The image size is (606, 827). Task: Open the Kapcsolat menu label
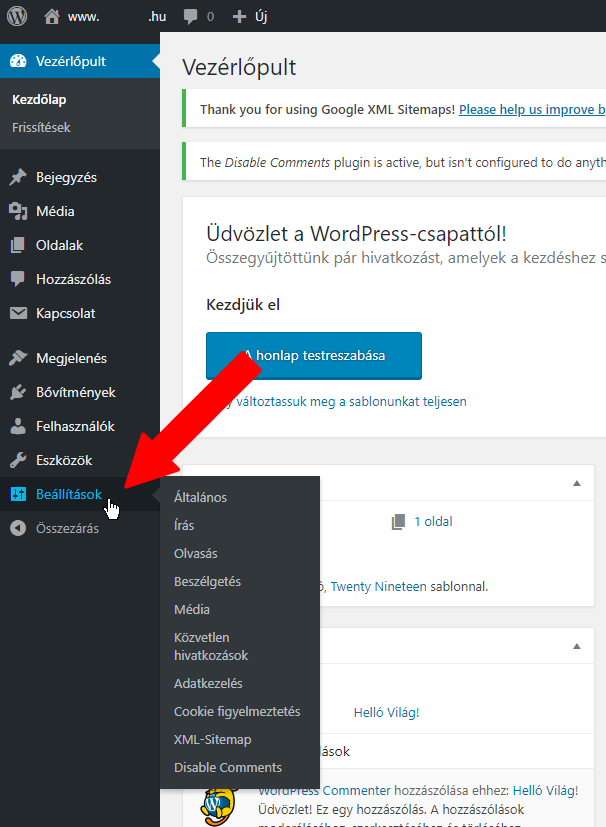[x=65, y=314]
